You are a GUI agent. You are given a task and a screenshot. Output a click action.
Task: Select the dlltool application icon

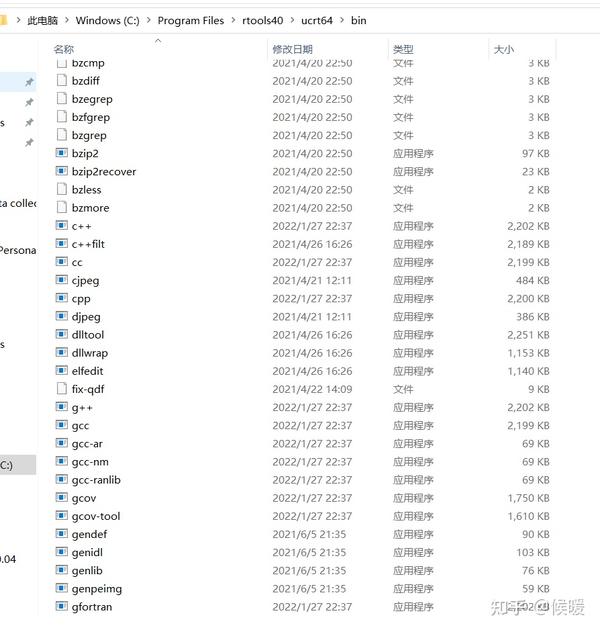click(x=61, y=334)
